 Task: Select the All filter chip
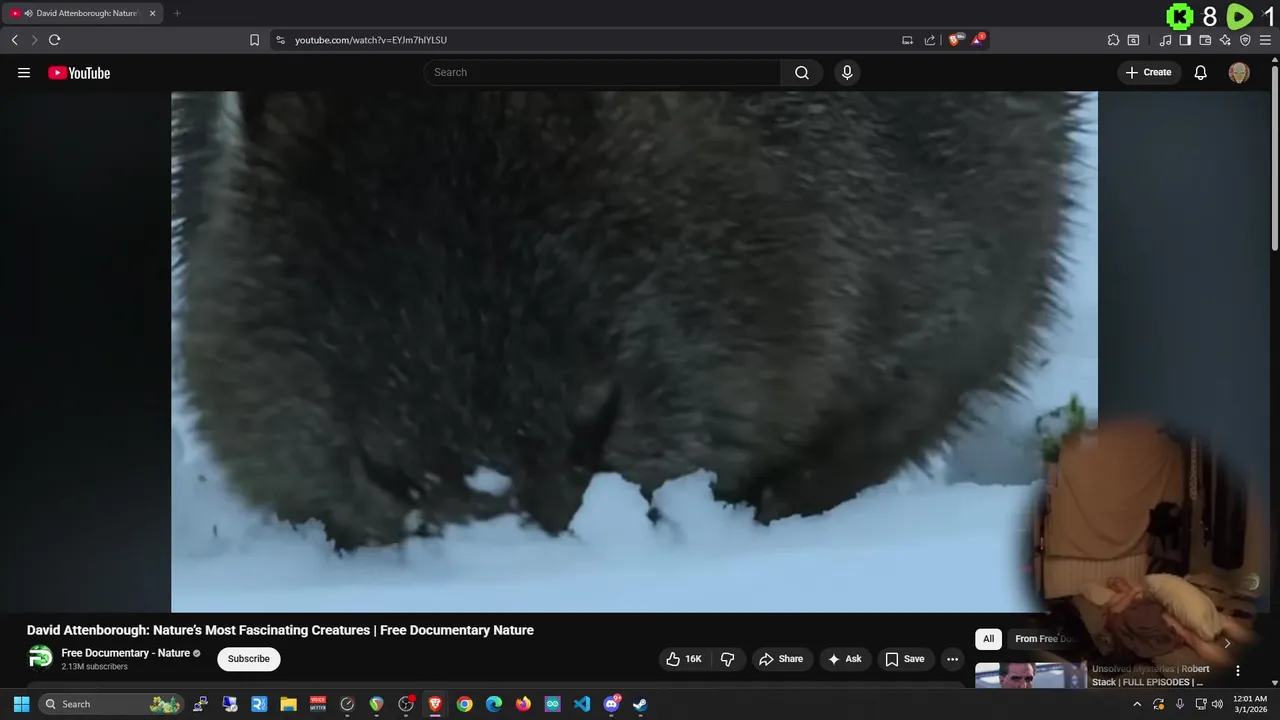click(988, 639)
